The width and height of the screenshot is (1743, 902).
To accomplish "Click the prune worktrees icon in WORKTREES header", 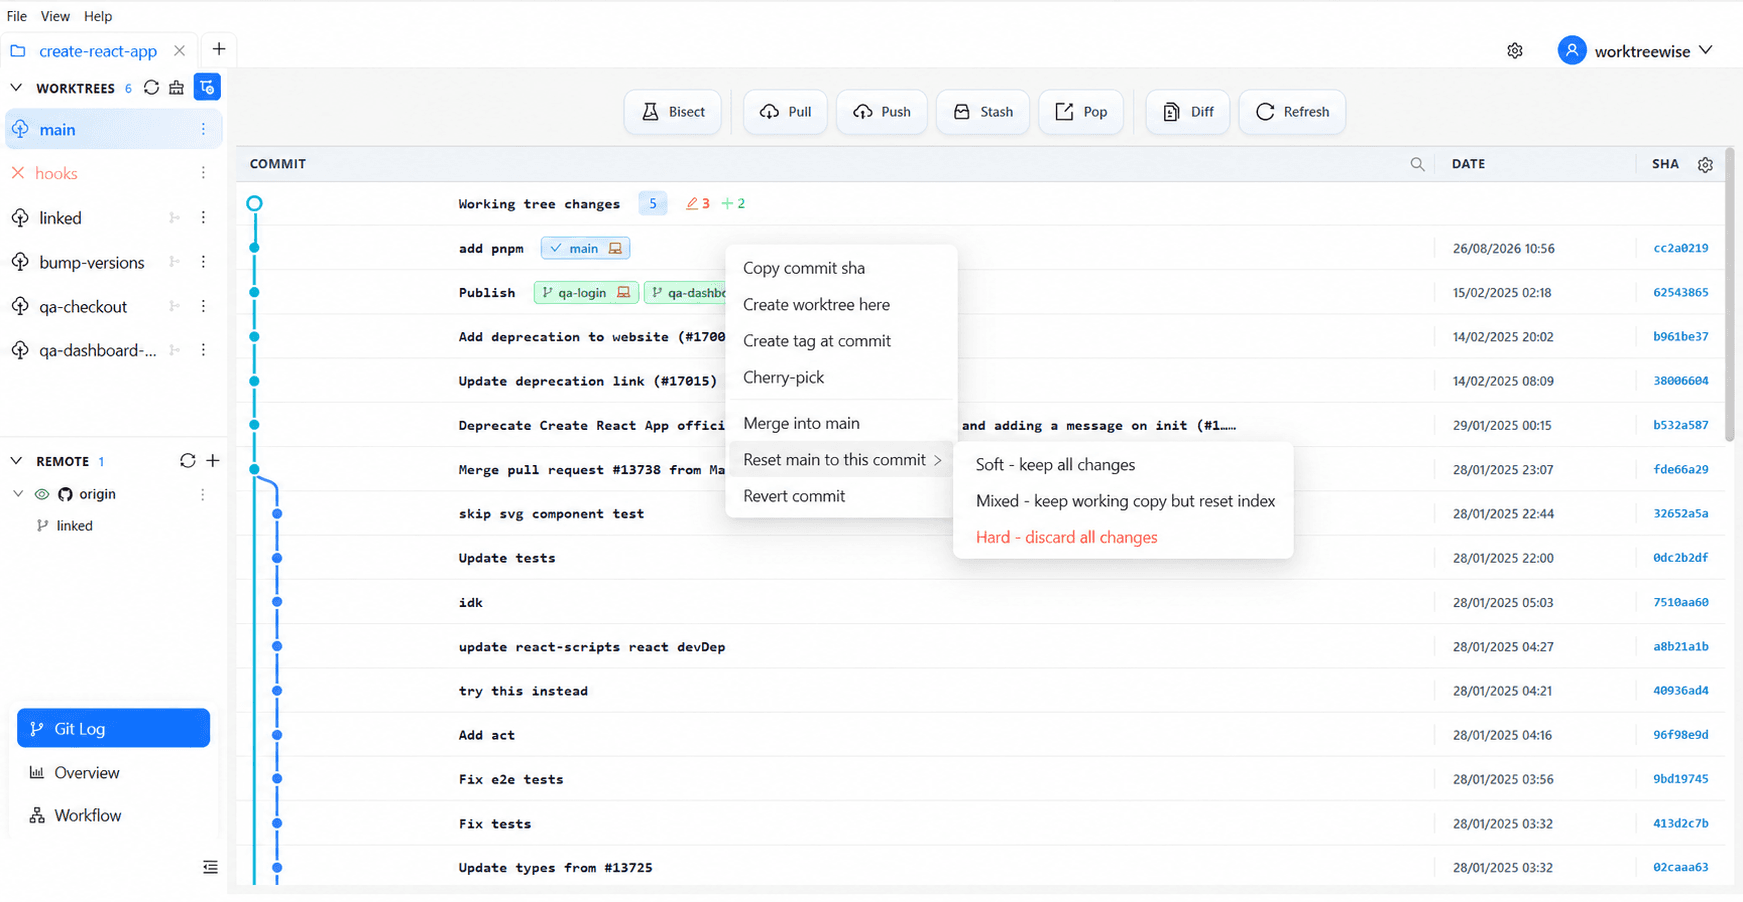I will coord(177,88).
